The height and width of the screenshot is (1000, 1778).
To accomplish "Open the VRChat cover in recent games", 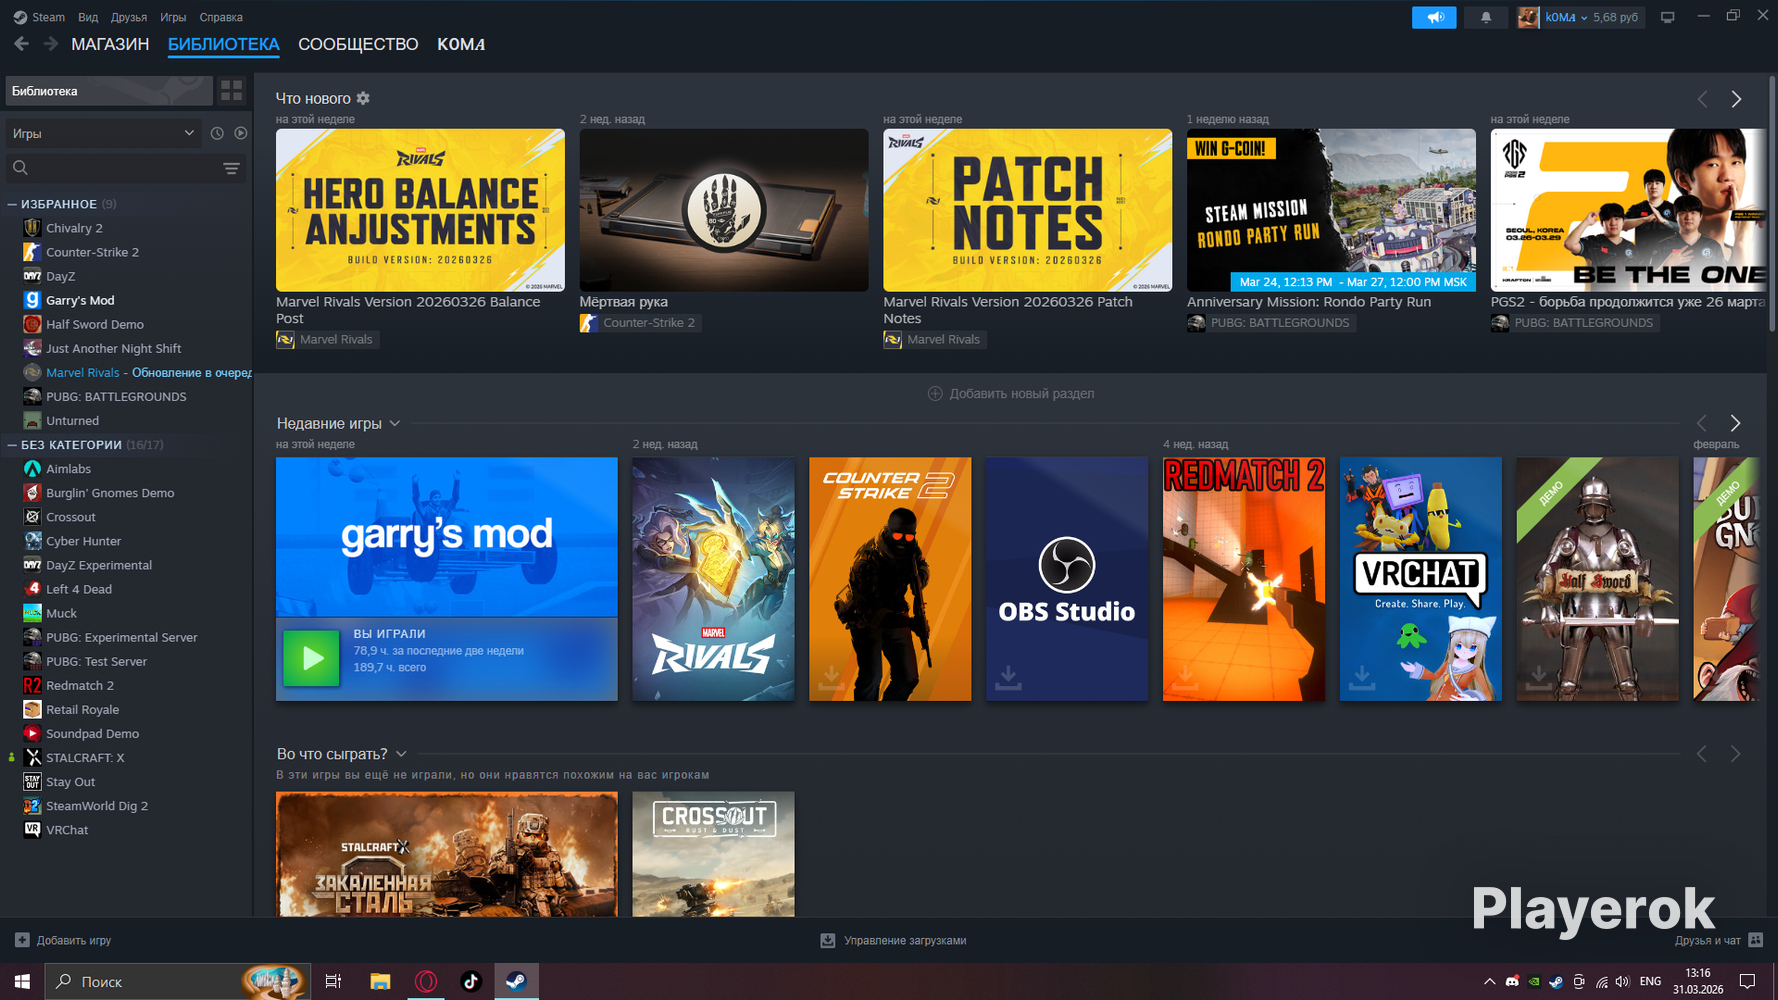I will [1421, 579].
